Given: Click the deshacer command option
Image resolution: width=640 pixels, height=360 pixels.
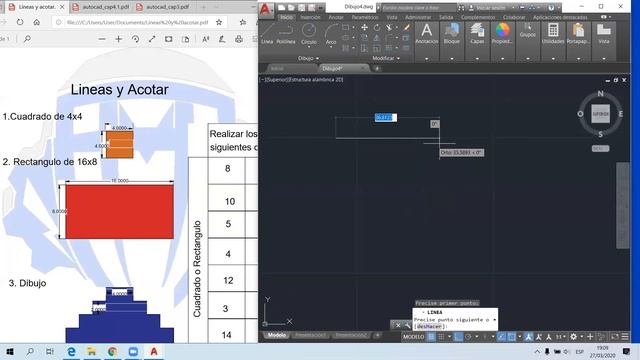Looking at the screenshot, I should pos(429,327).
